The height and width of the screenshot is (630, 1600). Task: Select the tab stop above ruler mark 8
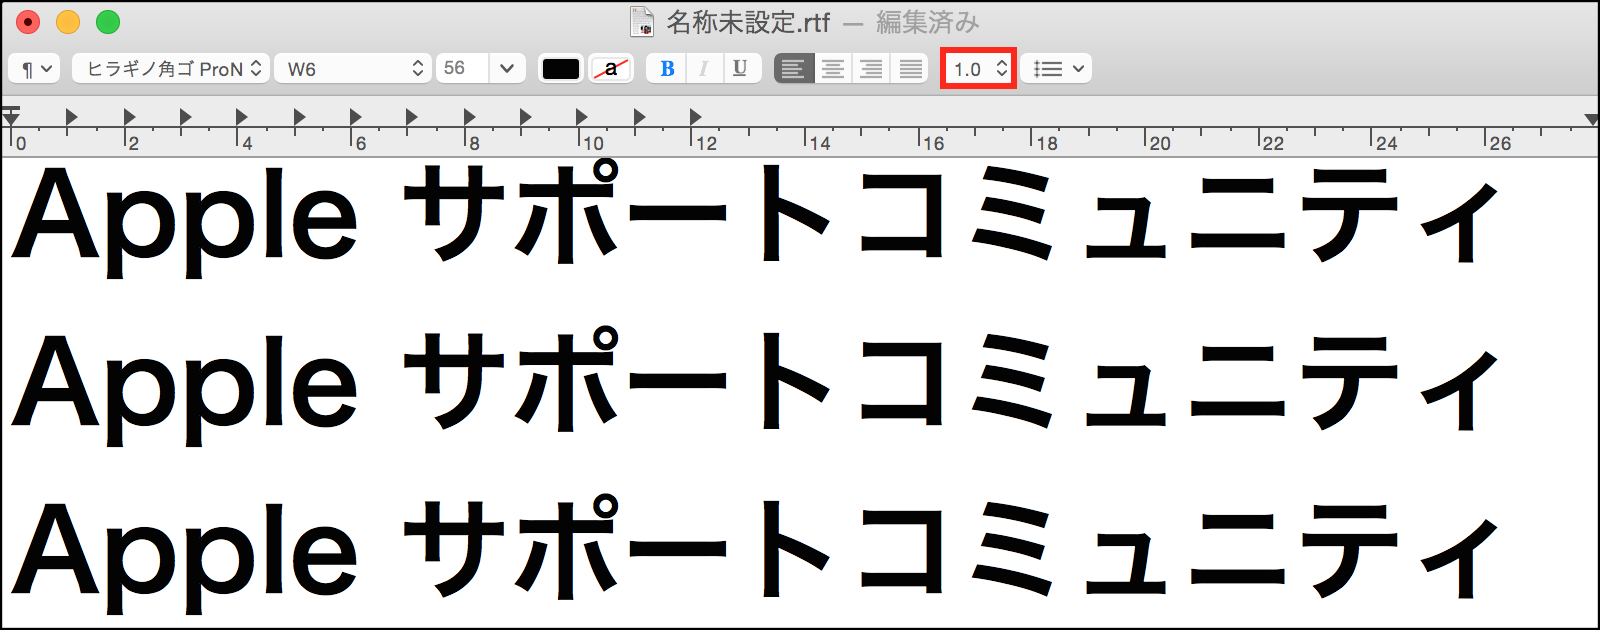point(469,117)
